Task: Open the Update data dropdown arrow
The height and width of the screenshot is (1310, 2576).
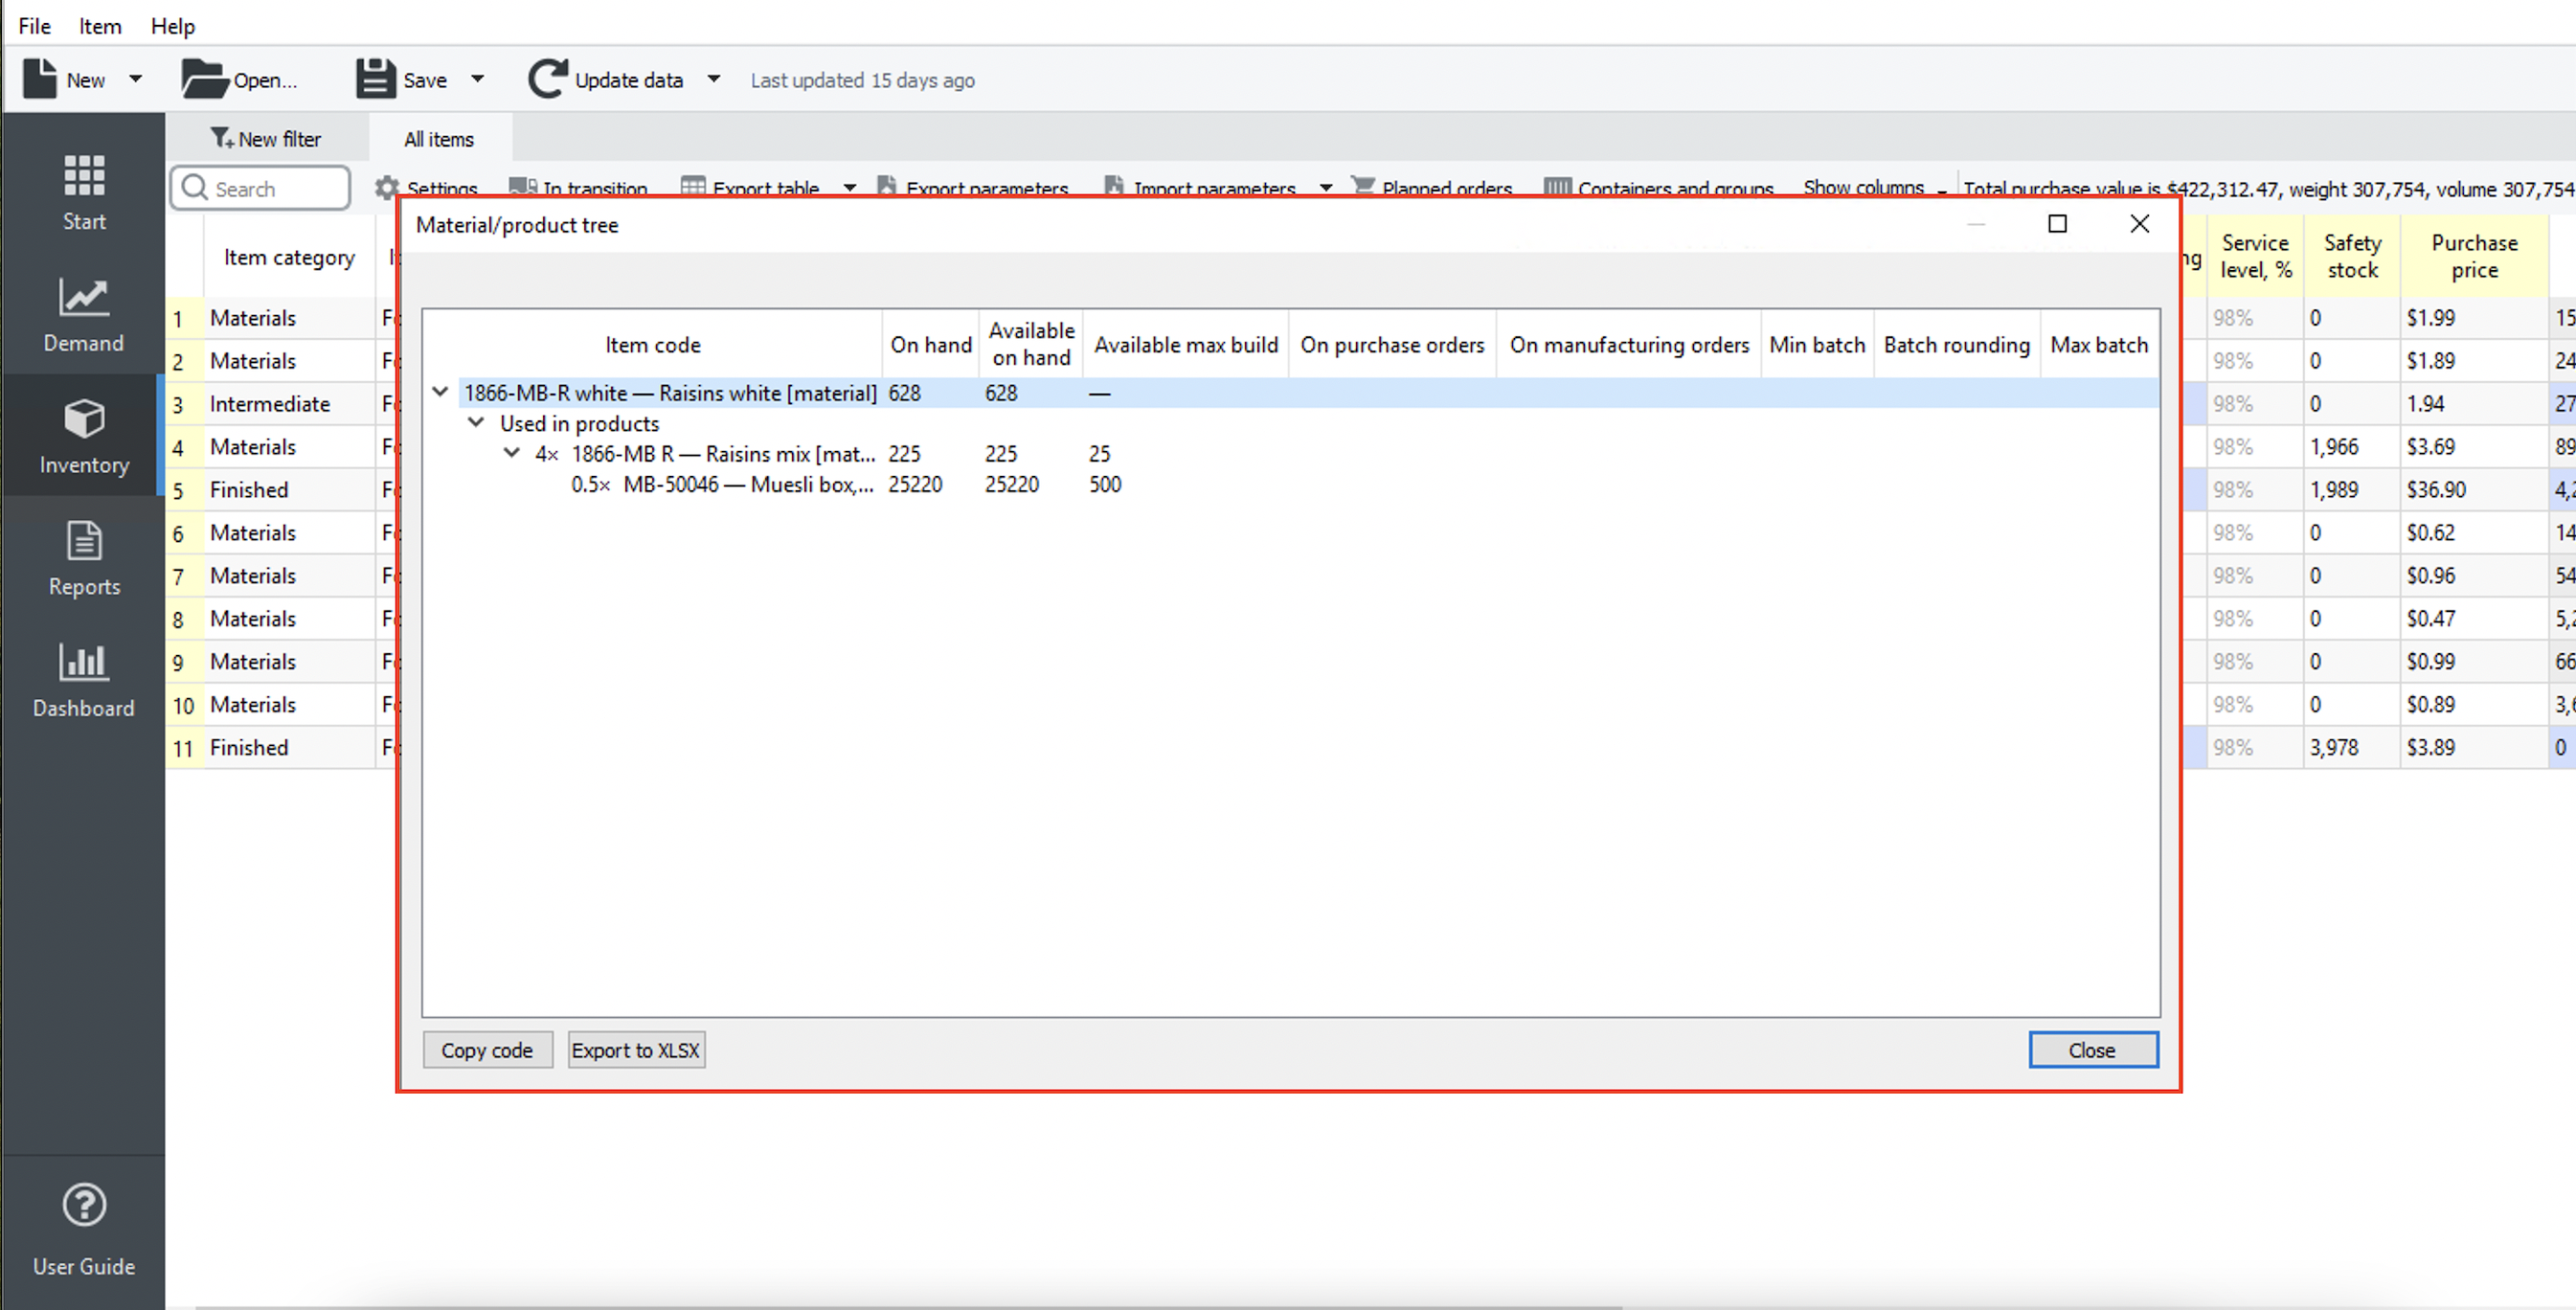Action: 714,79
